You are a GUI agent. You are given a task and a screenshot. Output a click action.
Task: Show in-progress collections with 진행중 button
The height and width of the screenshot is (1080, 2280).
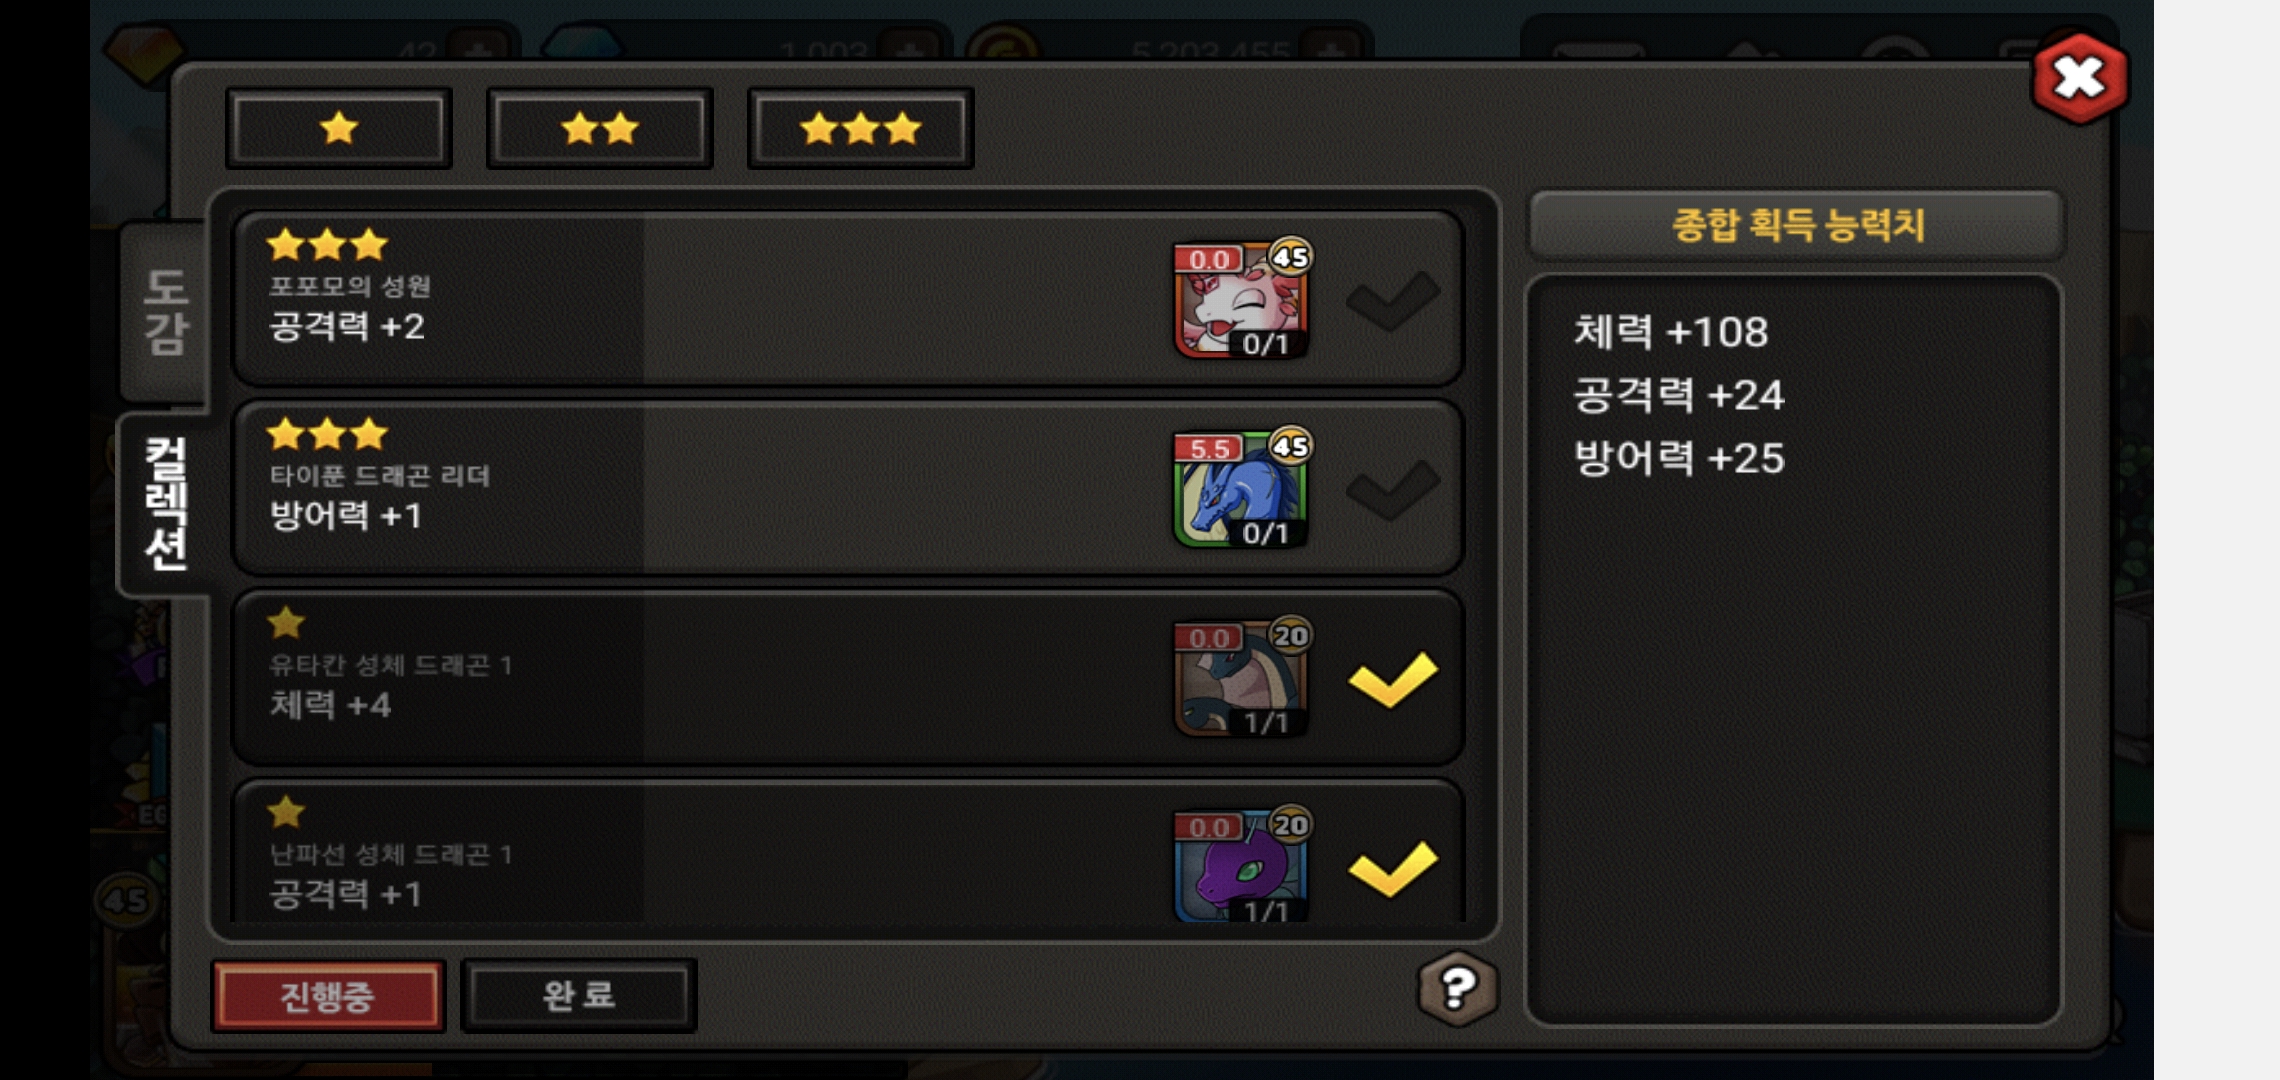point(328,996)
